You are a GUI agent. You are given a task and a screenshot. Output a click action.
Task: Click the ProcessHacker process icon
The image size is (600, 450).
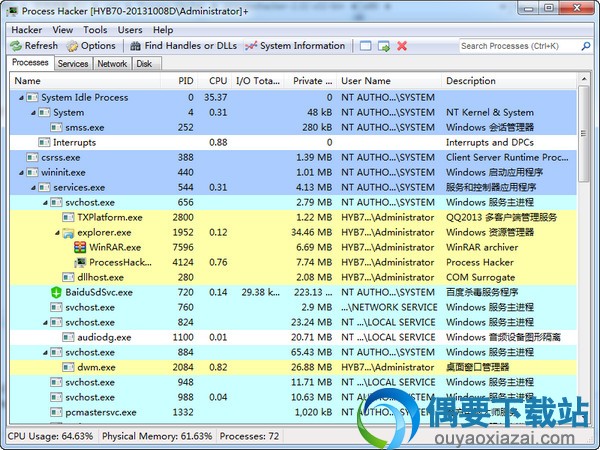[x=80, y=262]
